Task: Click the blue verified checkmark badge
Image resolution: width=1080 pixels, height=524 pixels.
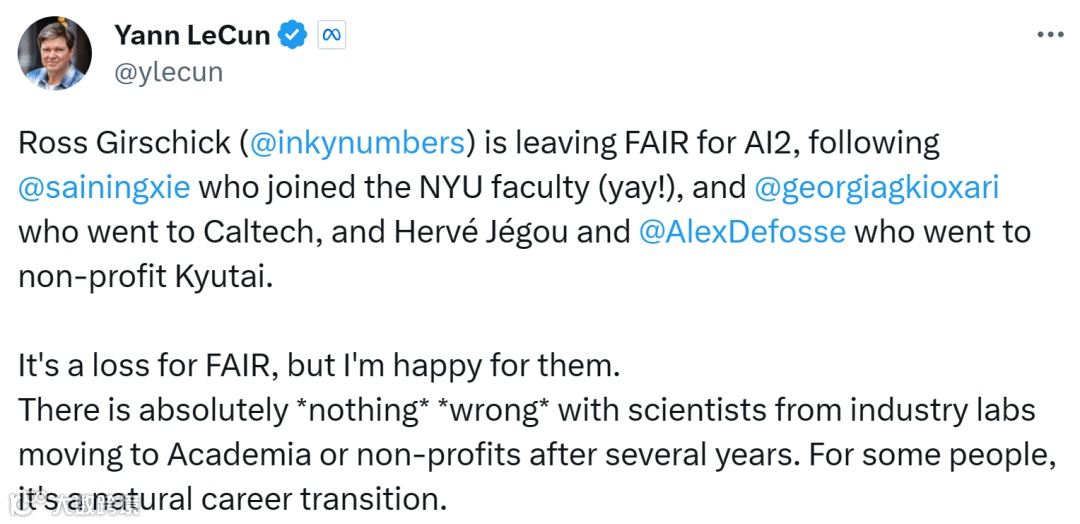Action: [x=293, y=36]
